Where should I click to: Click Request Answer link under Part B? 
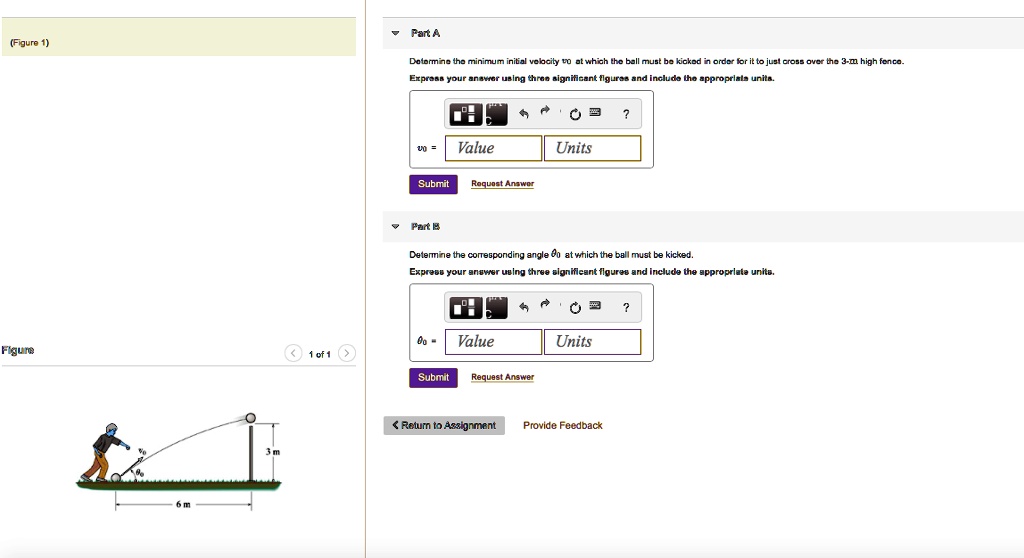[x=502, y=377]
